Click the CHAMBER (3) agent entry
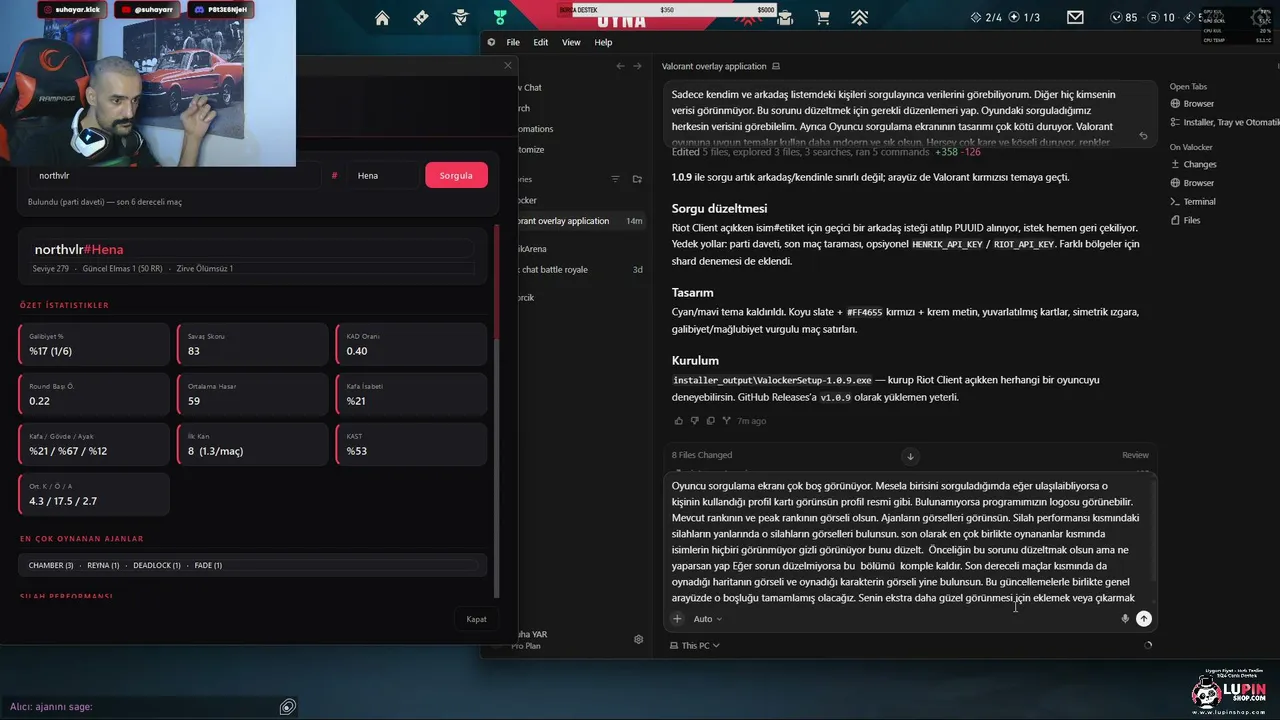Image resolution: width=1280 pixels, height=720 pixels. [x=51, y=565]
